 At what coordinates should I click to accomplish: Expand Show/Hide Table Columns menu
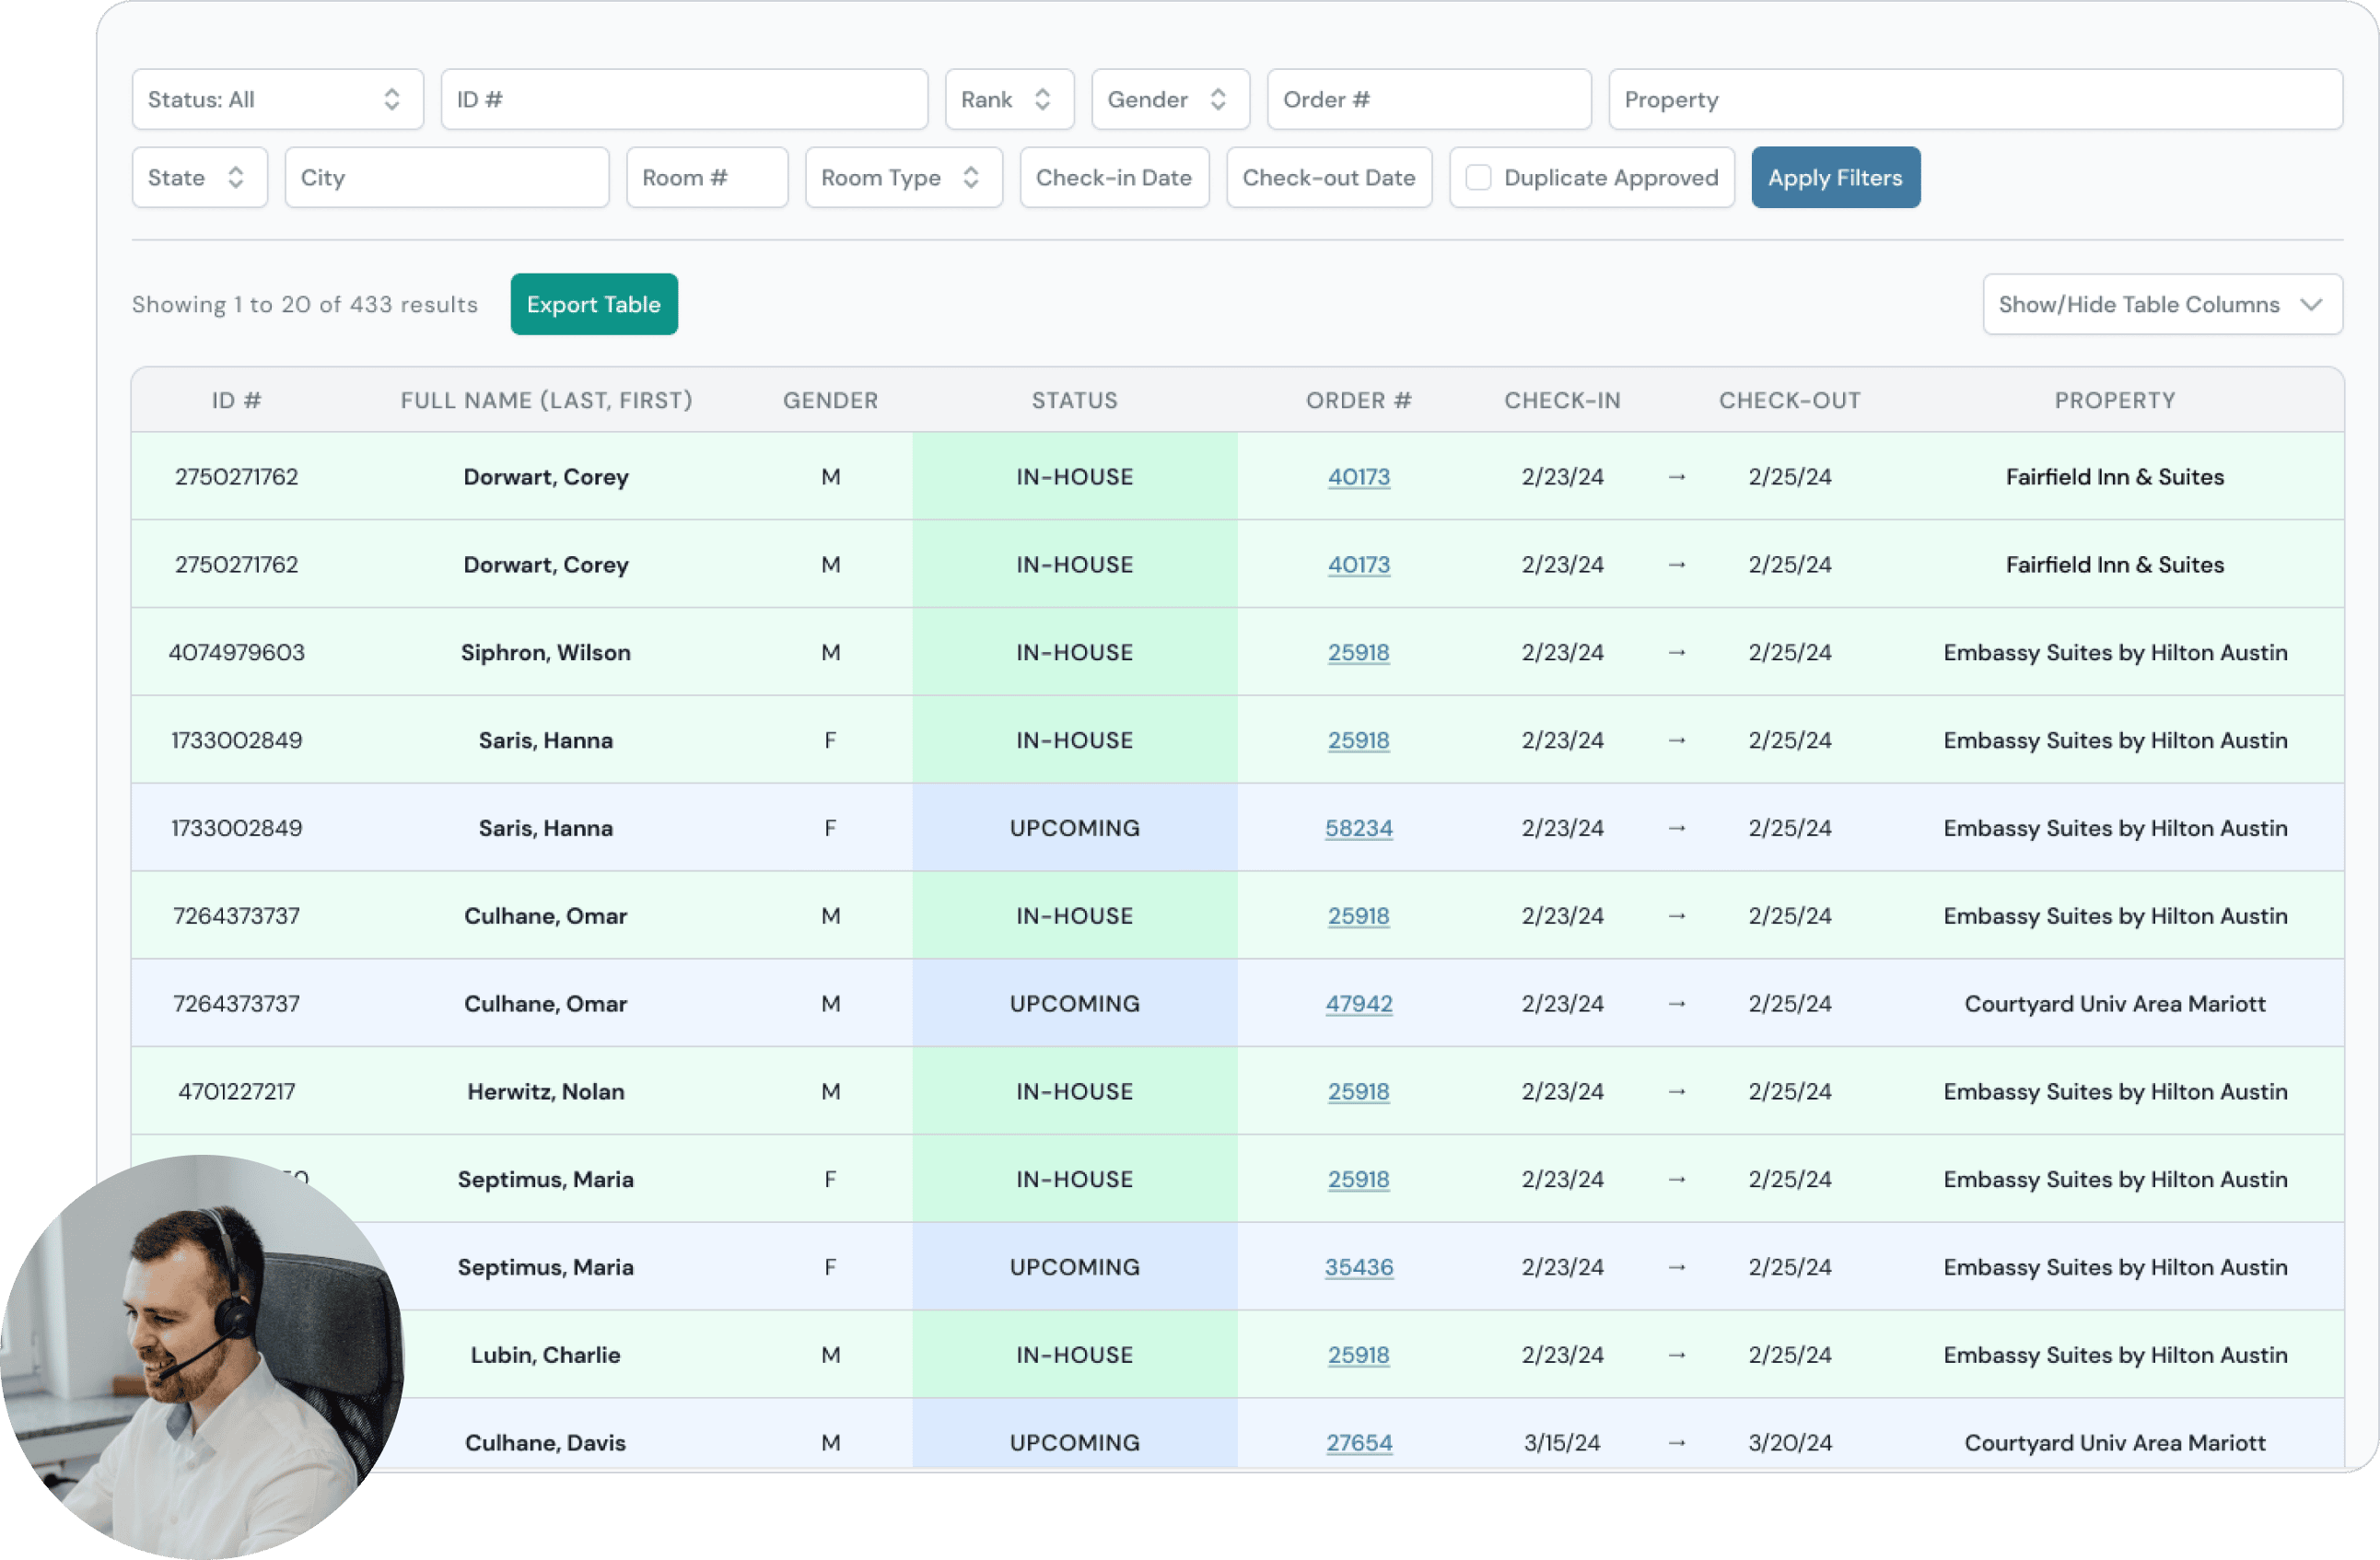2161,304
